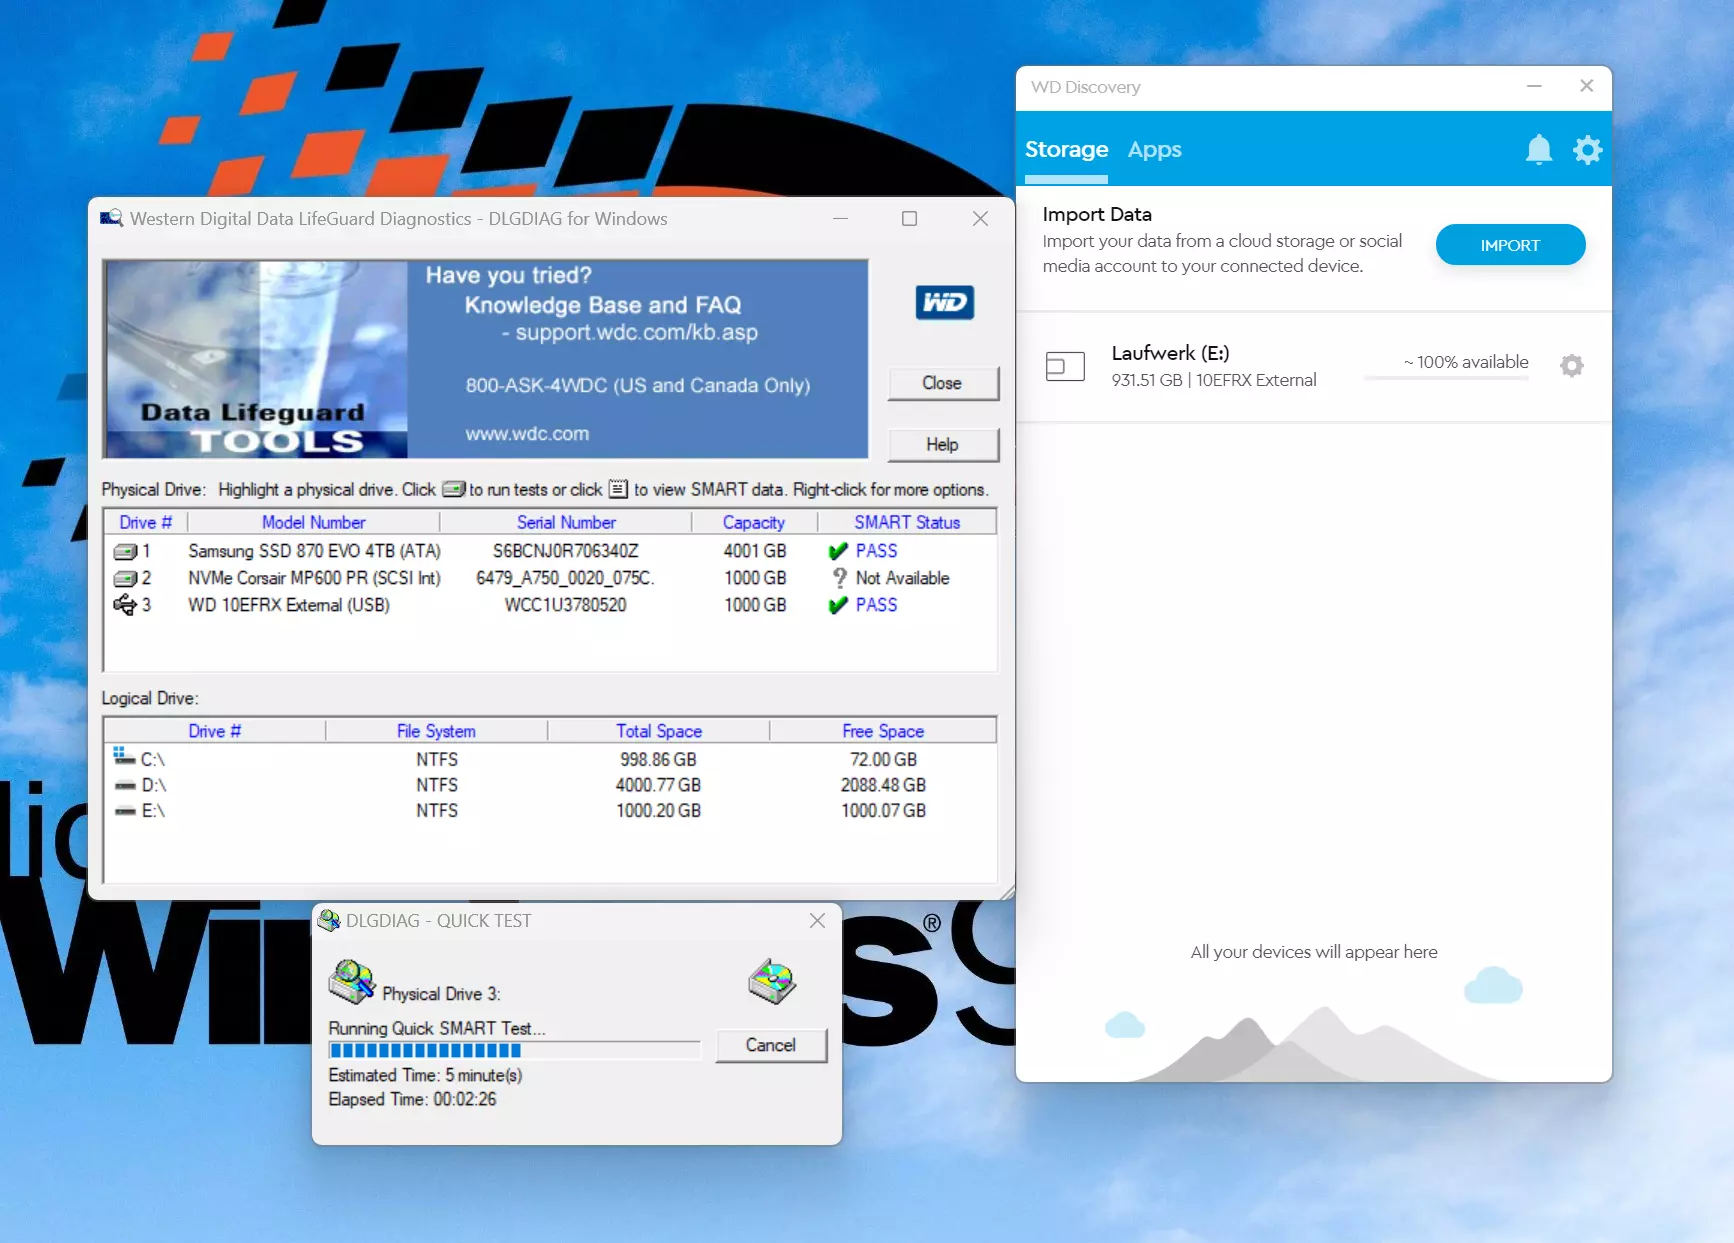Viewport: 1734px width, 1243px height.
Task: Click serial number S6BCNJ0R706340Z
Action: click(x=565, y=551)
